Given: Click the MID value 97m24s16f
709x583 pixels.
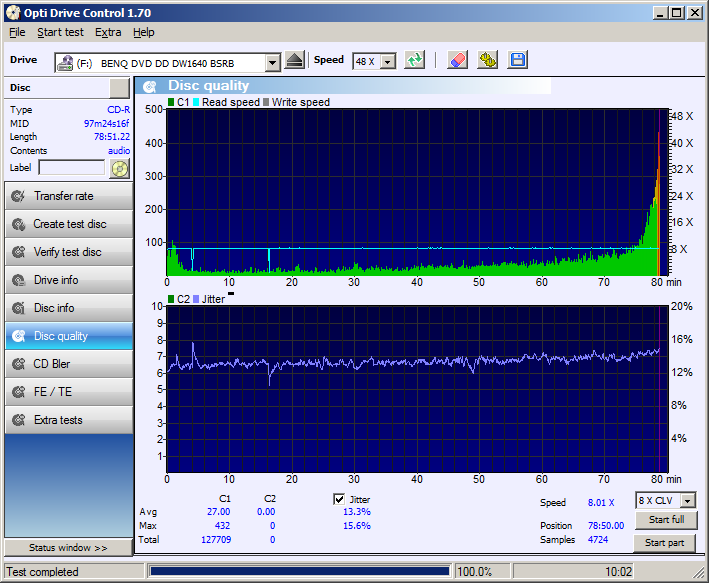Looking at the screenshot, I should coord(107,123).
